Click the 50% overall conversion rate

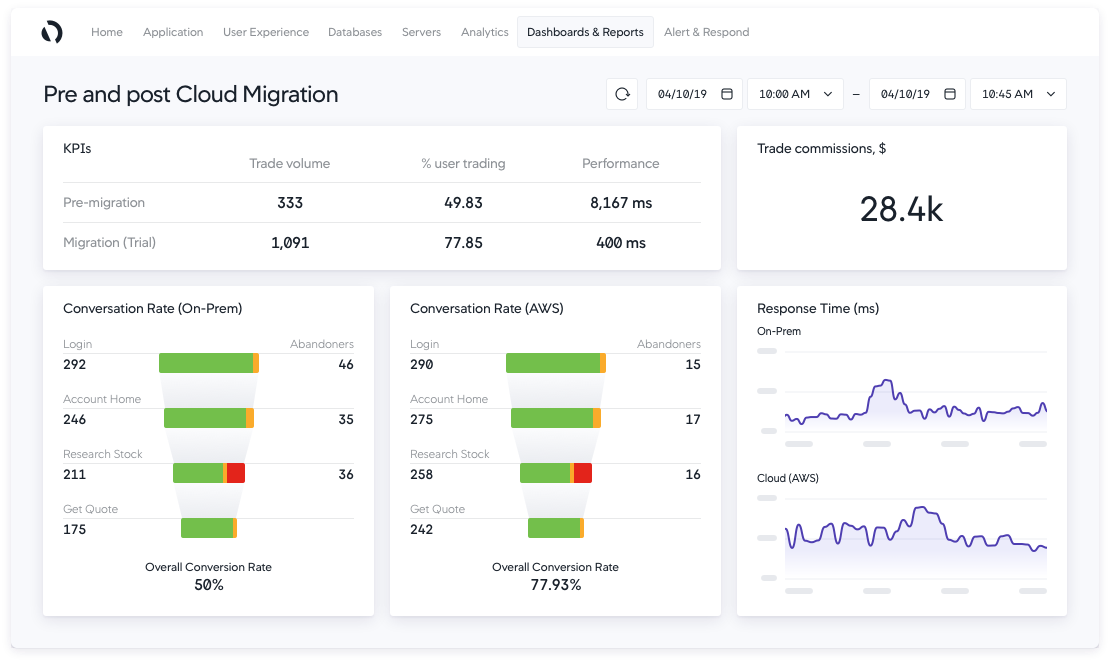click(x=209, y=585)
